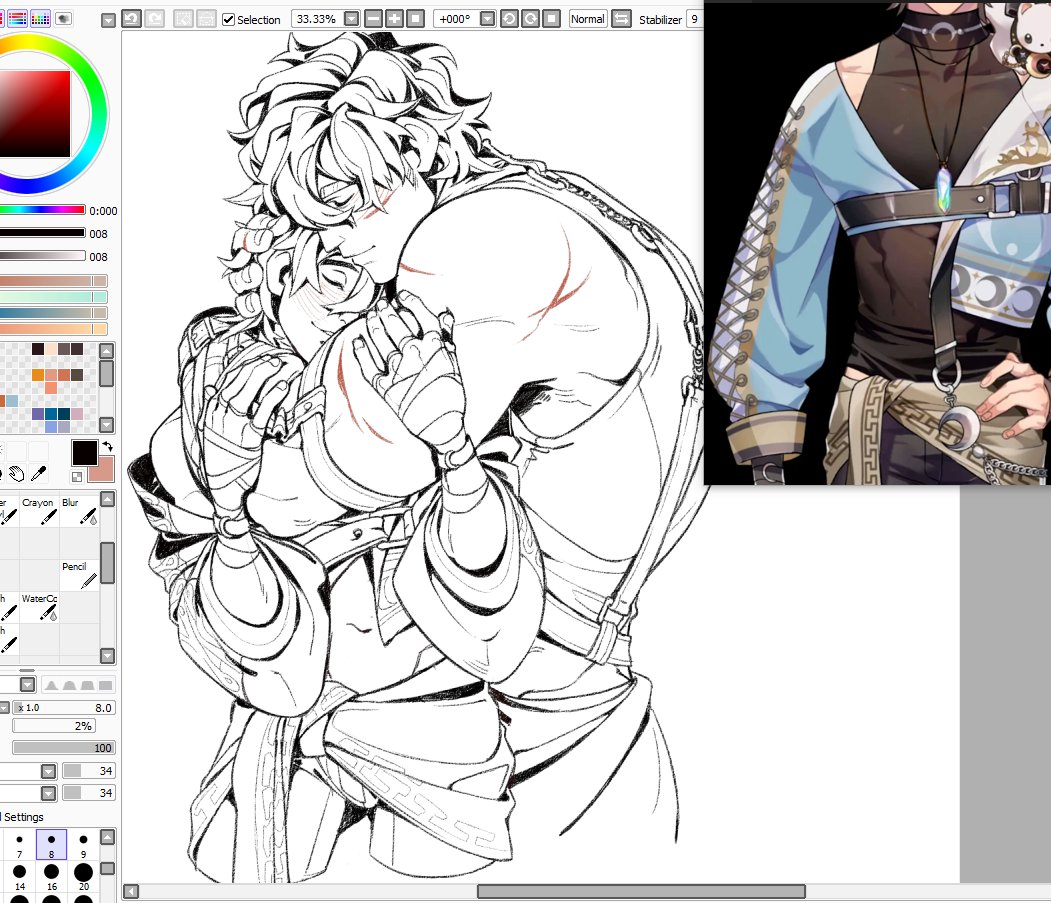This screenshot has height=903, width=1051.
Task: Show the RGB slider panel icon
Action: point(17,19)
